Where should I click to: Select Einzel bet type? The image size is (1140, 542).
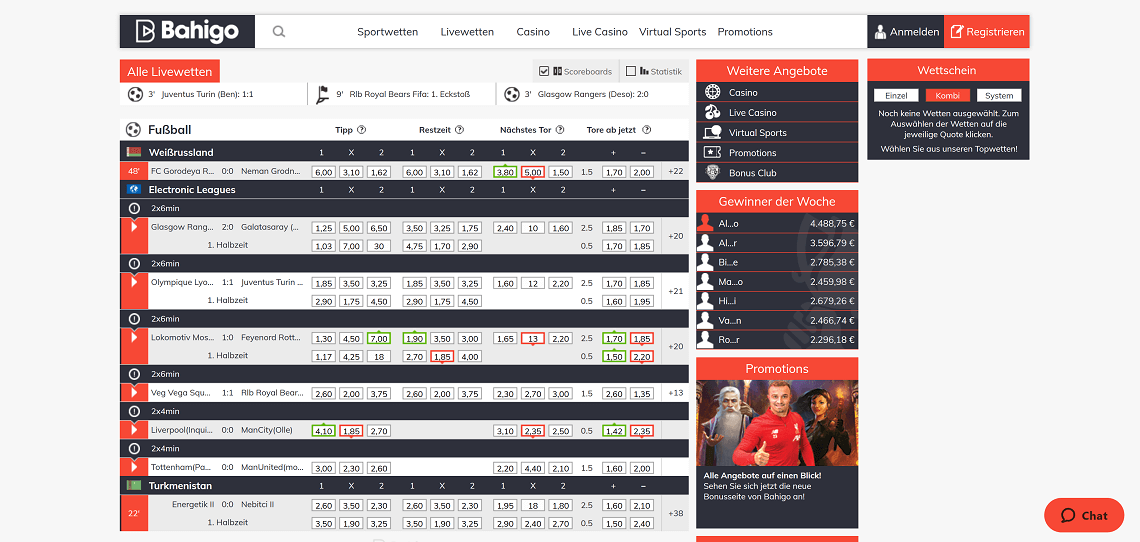point(896,95)
